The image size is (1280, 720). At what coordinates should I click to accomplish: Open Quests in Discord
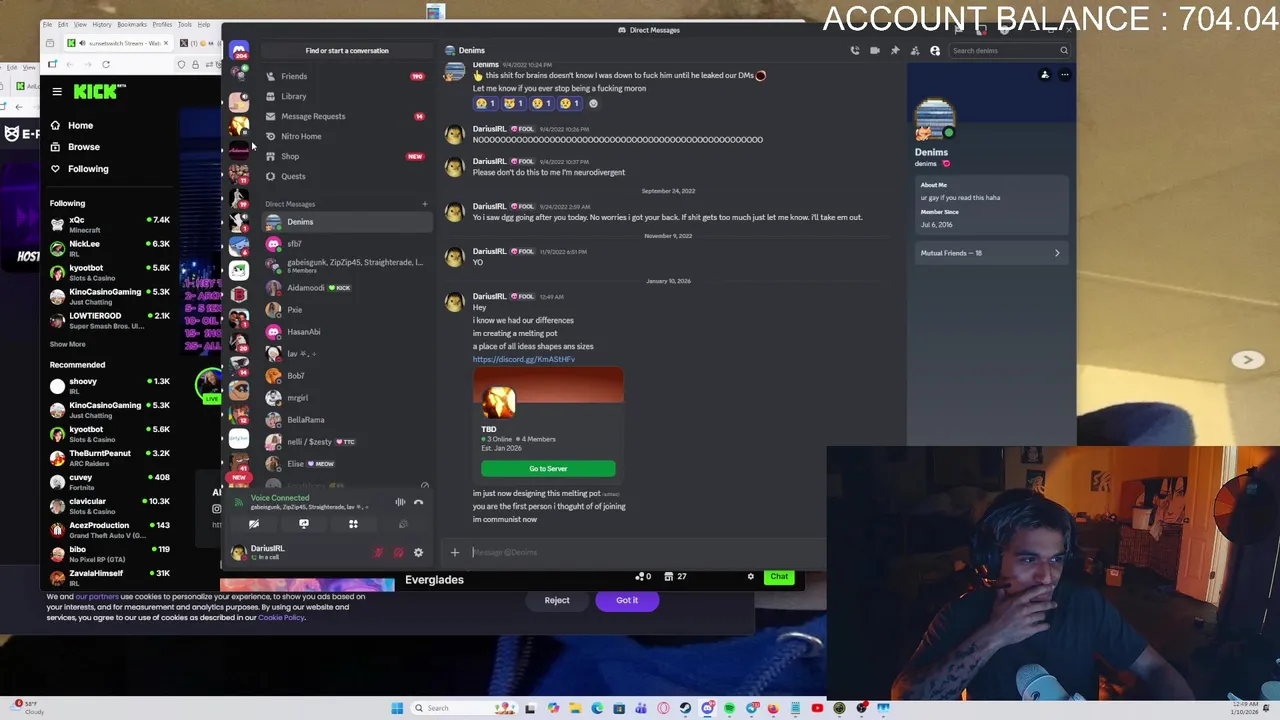[x=346, y=176]
